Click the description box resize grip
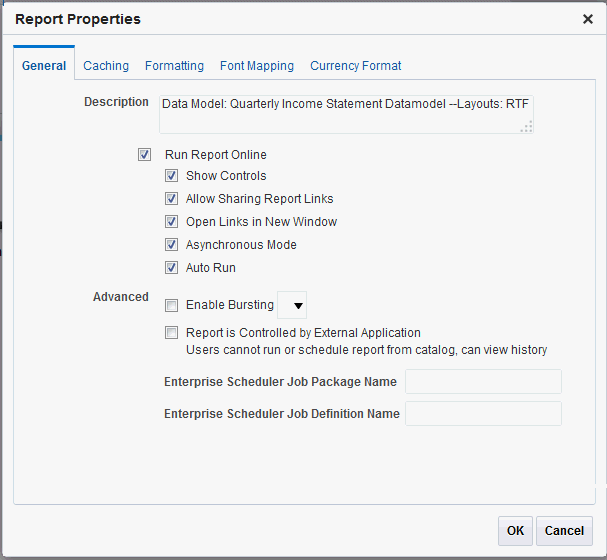 point(526,127)
